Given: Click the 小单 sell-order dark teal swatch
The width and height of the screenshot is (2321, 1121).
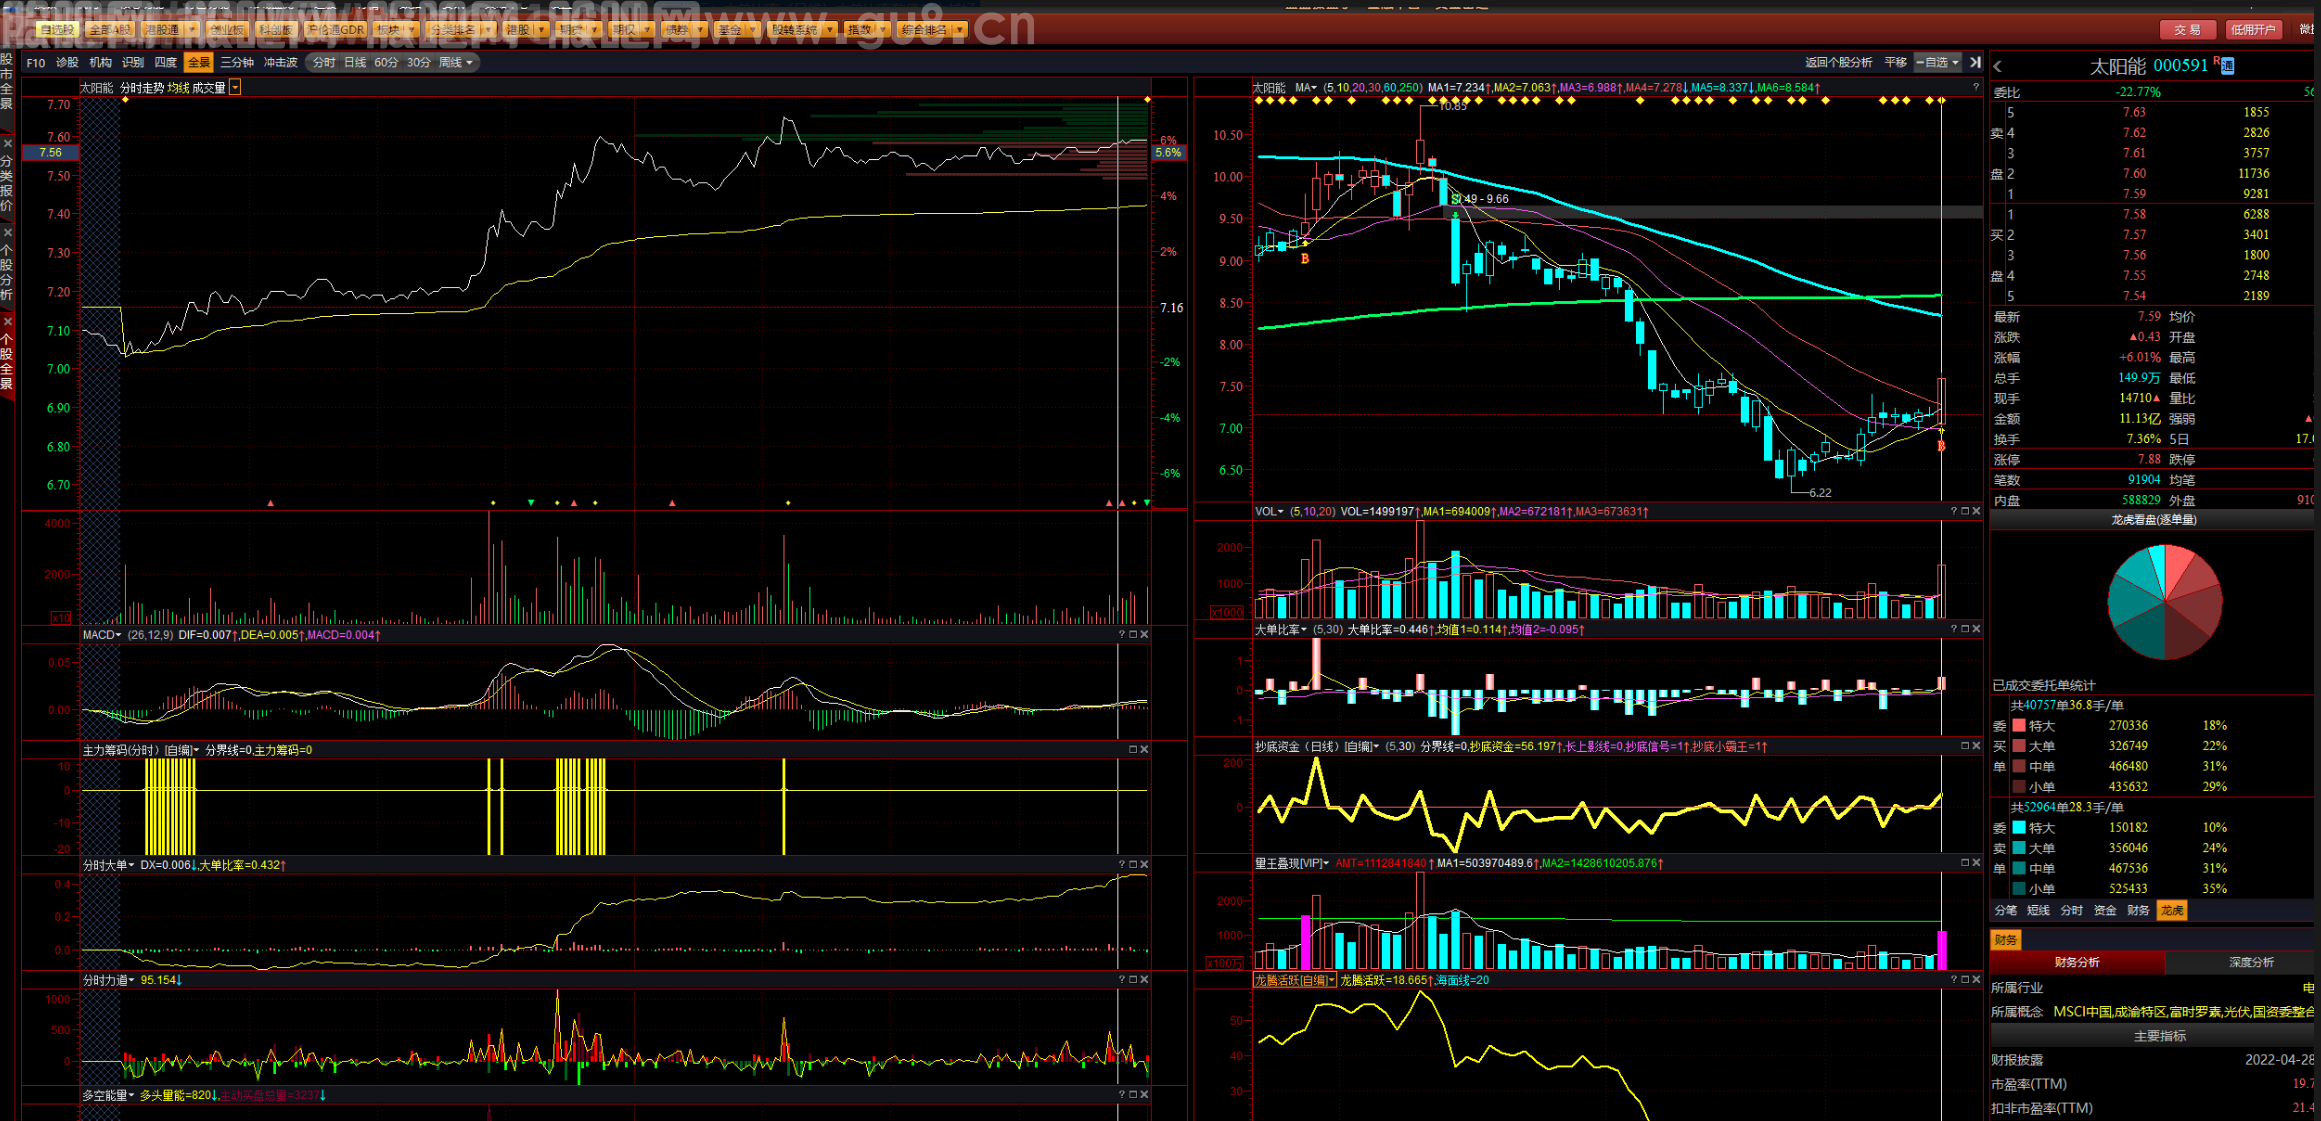Looking at the screenshot, I should [x=2019, y=889].
